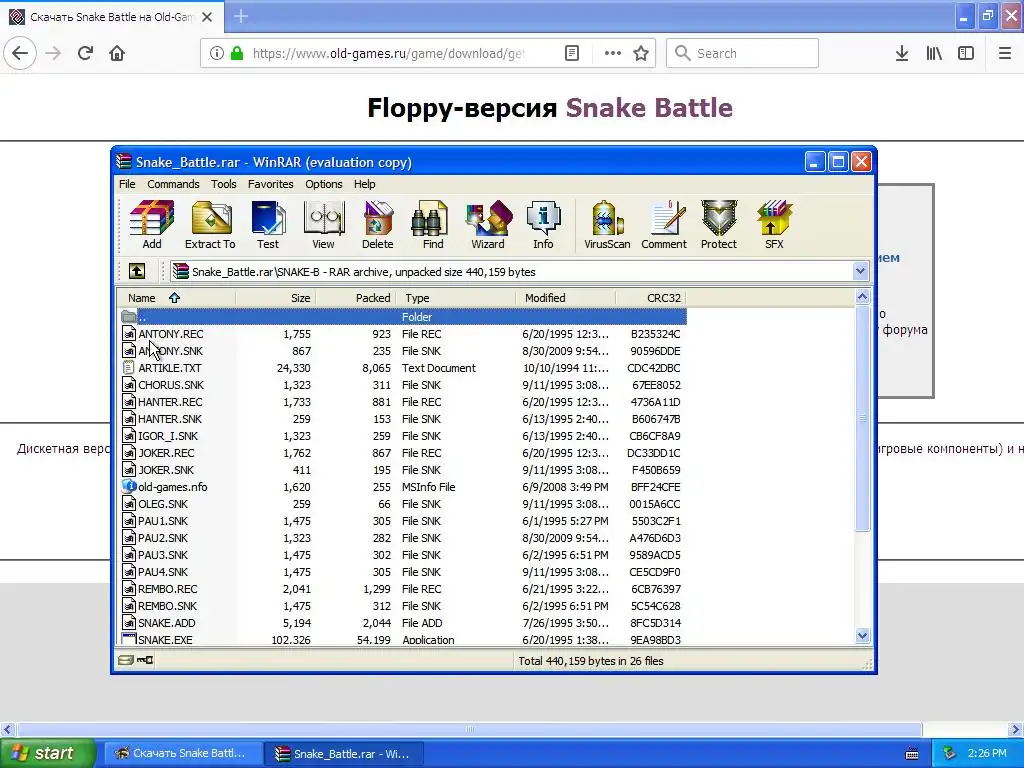
Task: Select the REMBO.REC file
Action: [x=403, y=588]
